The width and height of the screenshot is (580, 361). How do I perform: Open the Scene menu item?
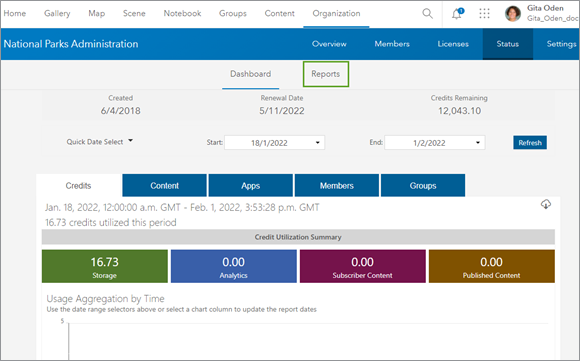pos(134,13)
